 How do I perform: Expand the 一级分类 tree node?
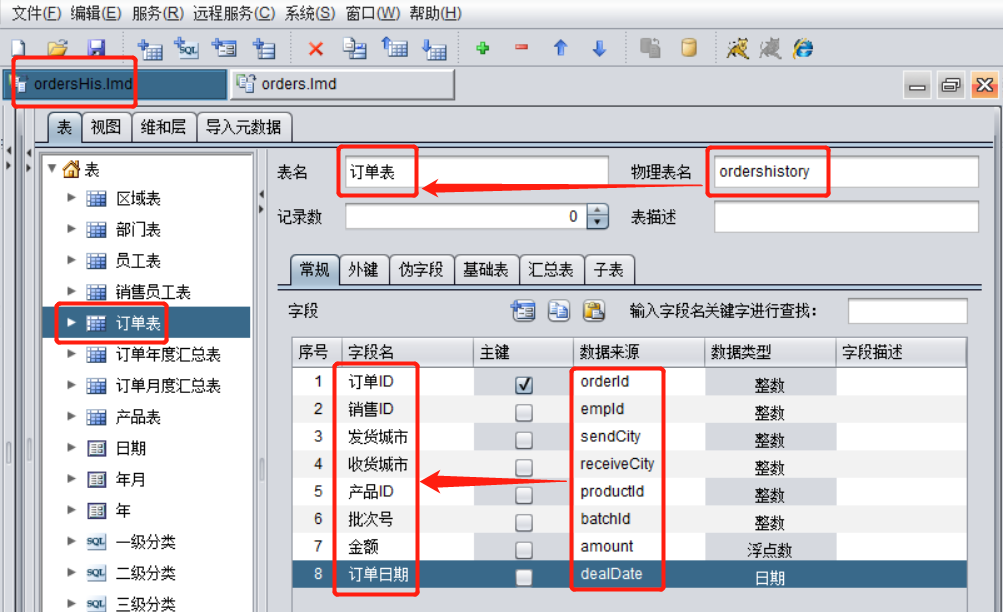point(72,541)
